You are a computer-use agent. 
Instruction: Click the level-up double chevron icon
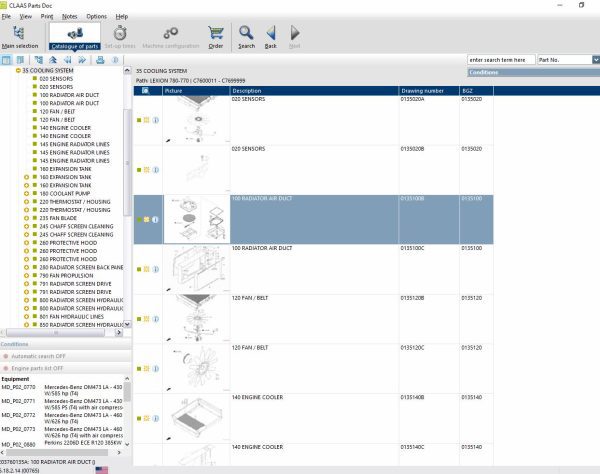53,60
